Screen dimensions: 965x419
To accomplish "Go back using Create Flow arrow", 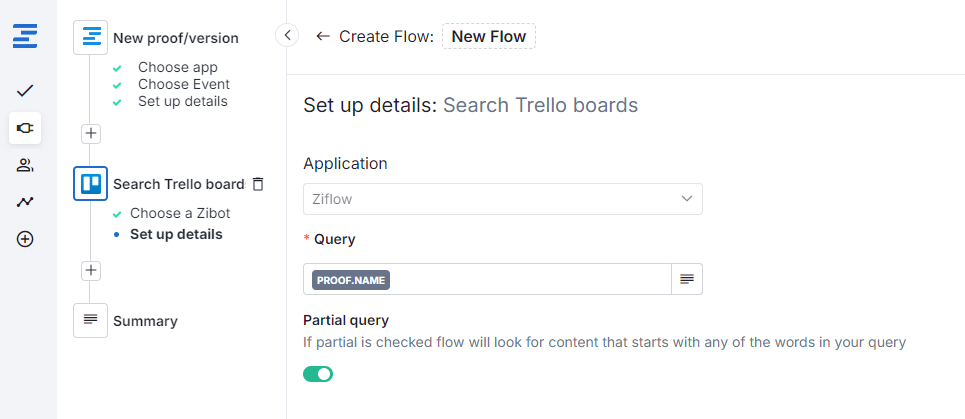I will coord(322,36).
